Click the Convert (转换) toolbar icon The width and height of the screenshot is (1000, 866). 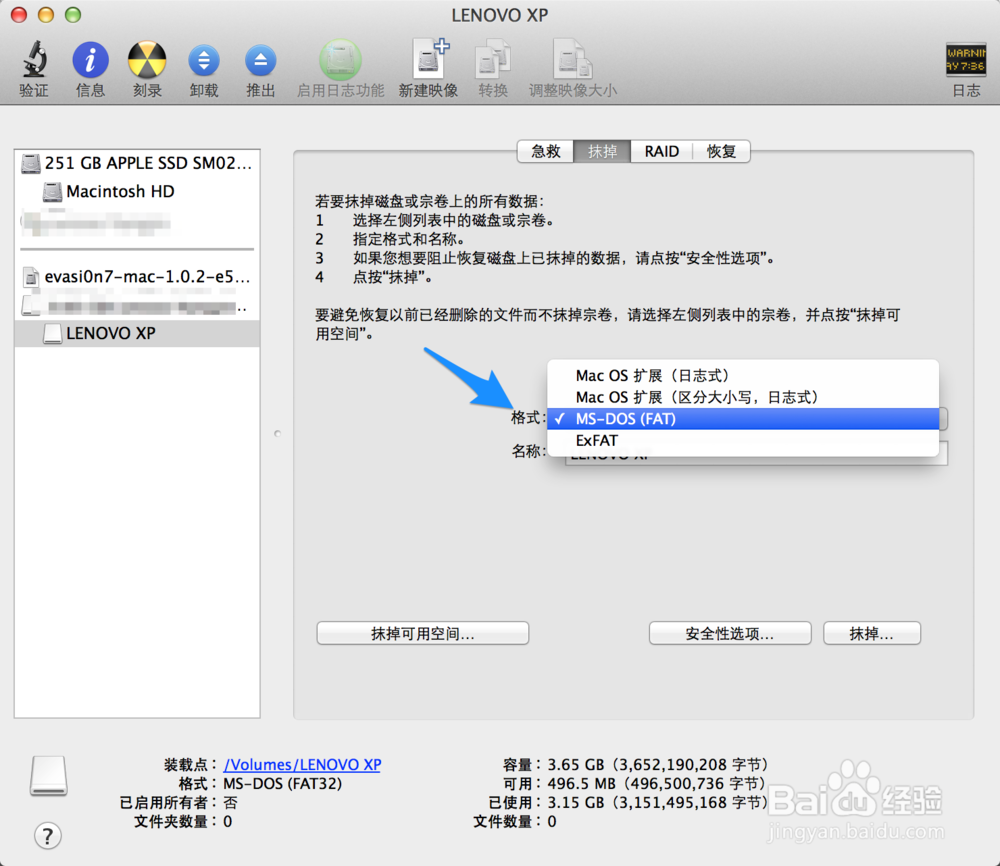tap(493, 60)
